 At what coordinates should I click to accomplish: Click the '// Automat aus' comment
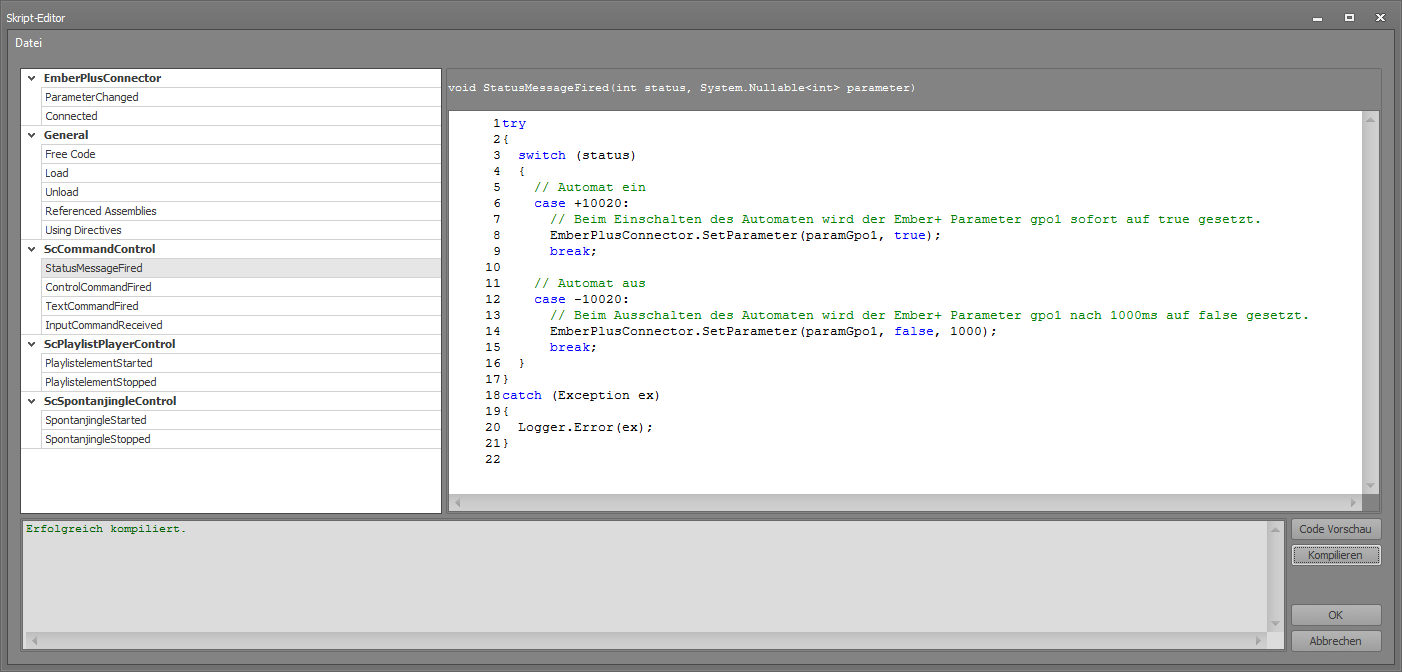click(x=589, y=283)
